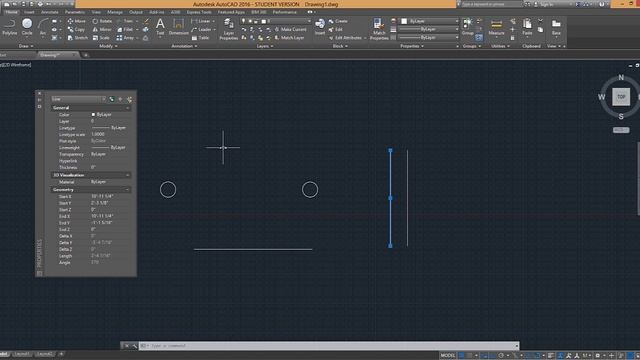Switch to the Drawing1 file tab
640x360 pixels.
[x=57, y=55]
